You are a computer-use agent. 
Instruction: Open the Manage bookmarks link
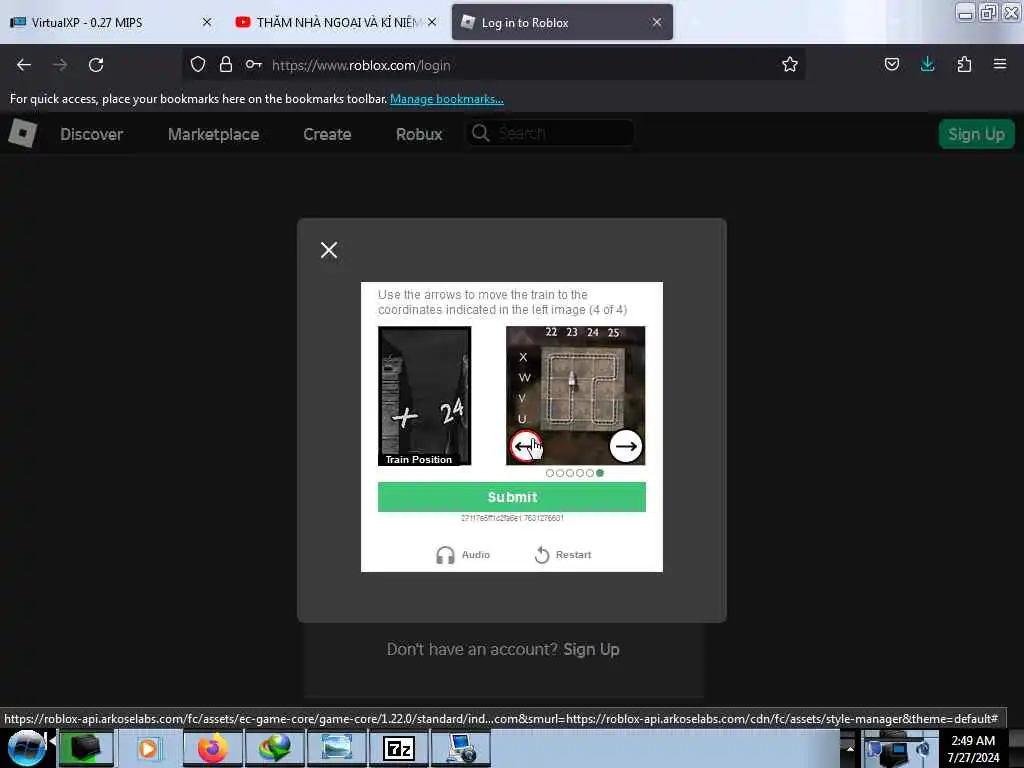(447, 99)
